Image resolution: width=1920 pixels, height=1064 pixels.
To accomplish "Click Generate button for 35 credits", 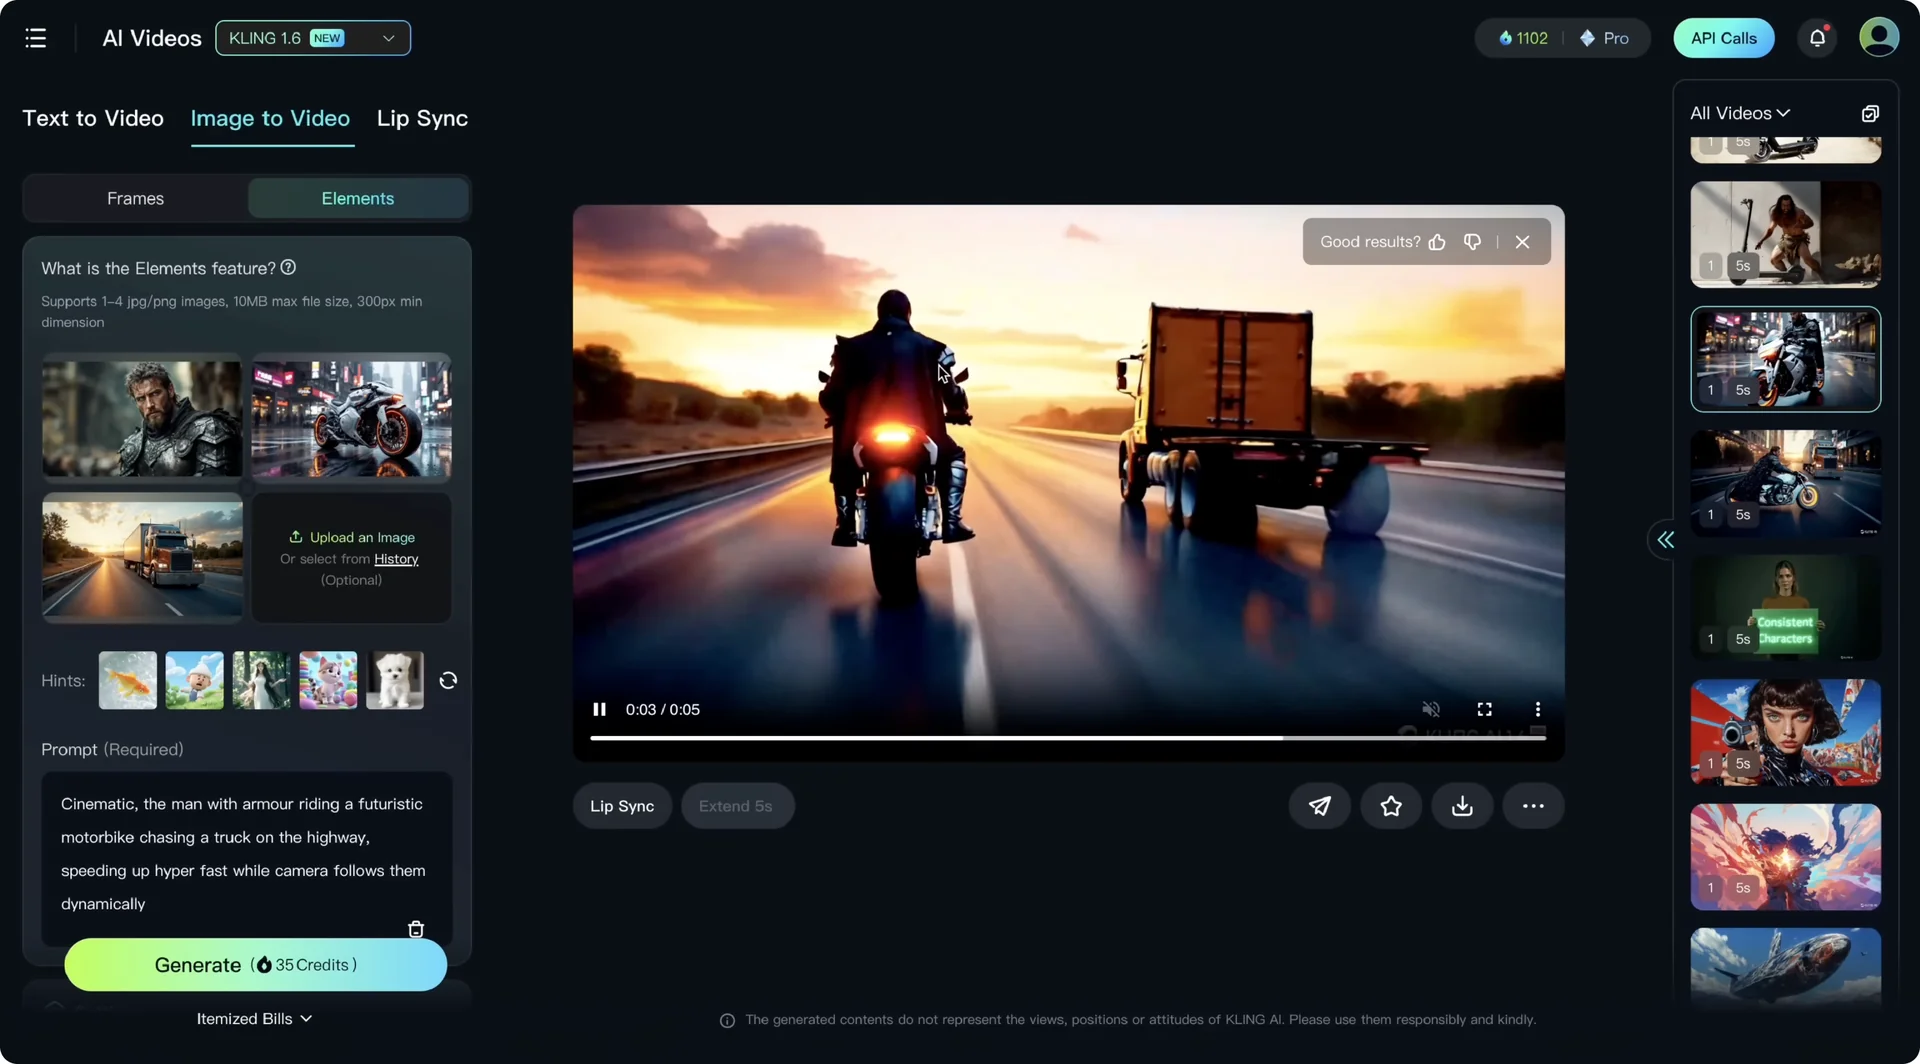I will pyautogui.click(x=255, y=964).
